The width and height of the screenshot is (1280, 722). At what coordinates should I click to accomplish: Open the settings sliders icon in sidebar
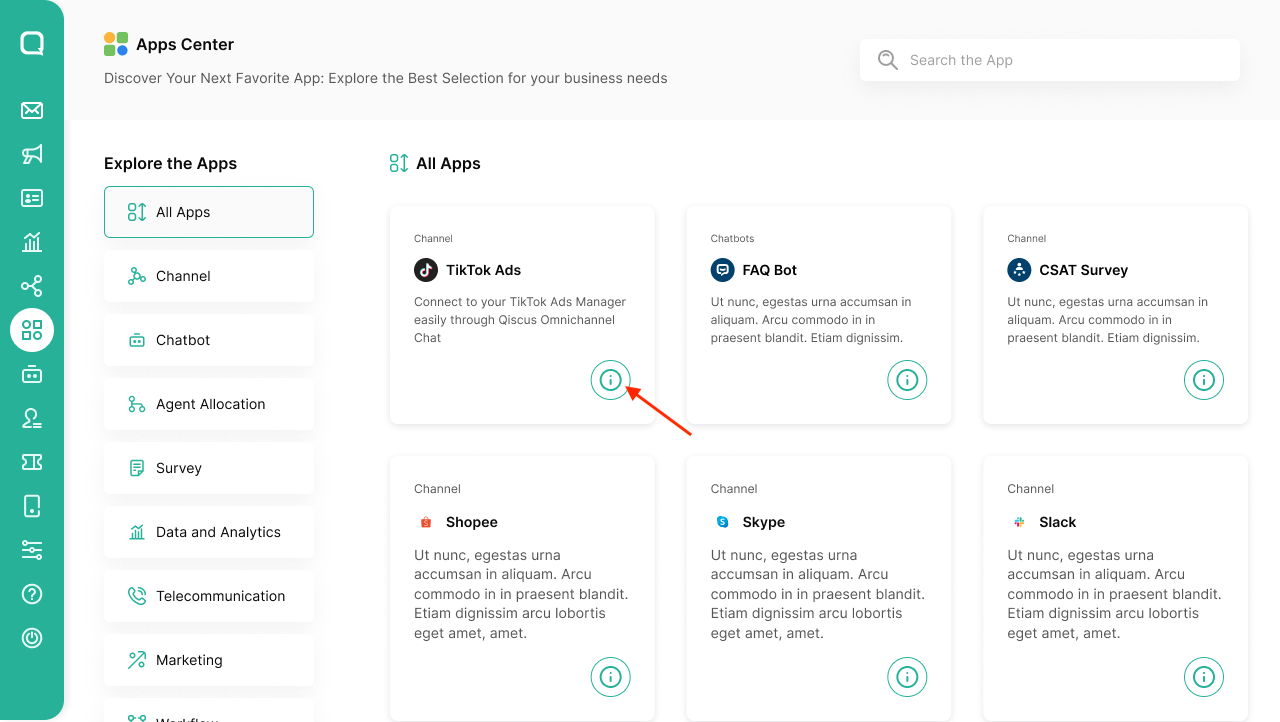pos(32,550)
